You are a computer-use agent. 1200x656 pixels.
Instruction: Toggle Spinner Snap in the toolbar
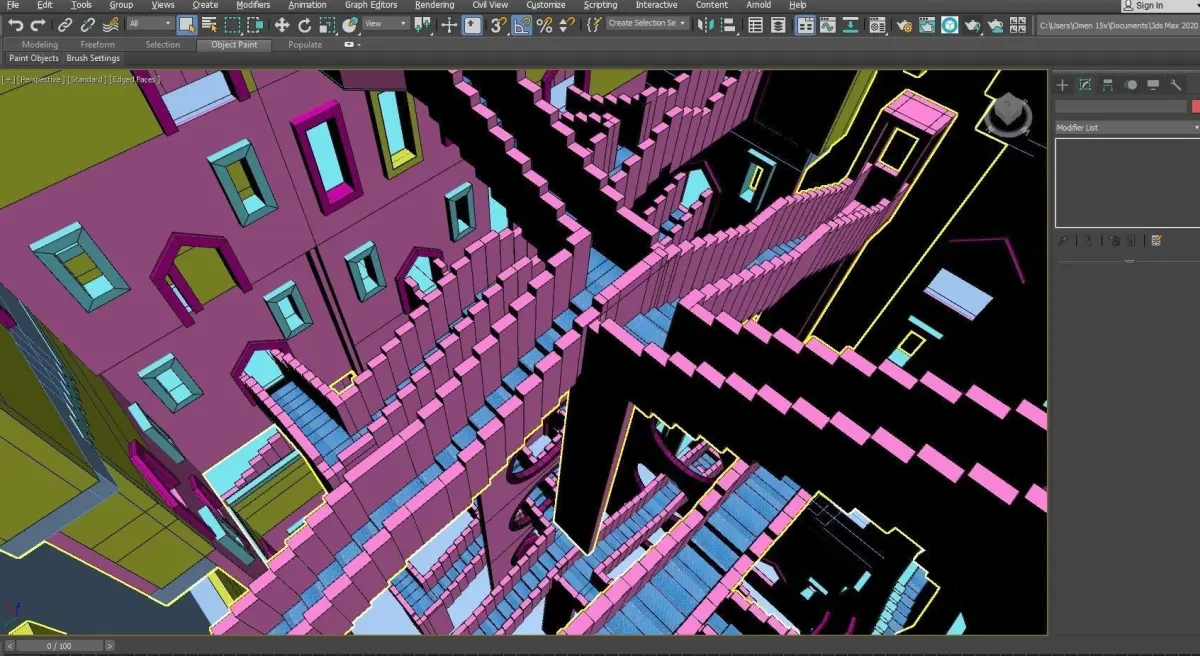pos(566,25)
